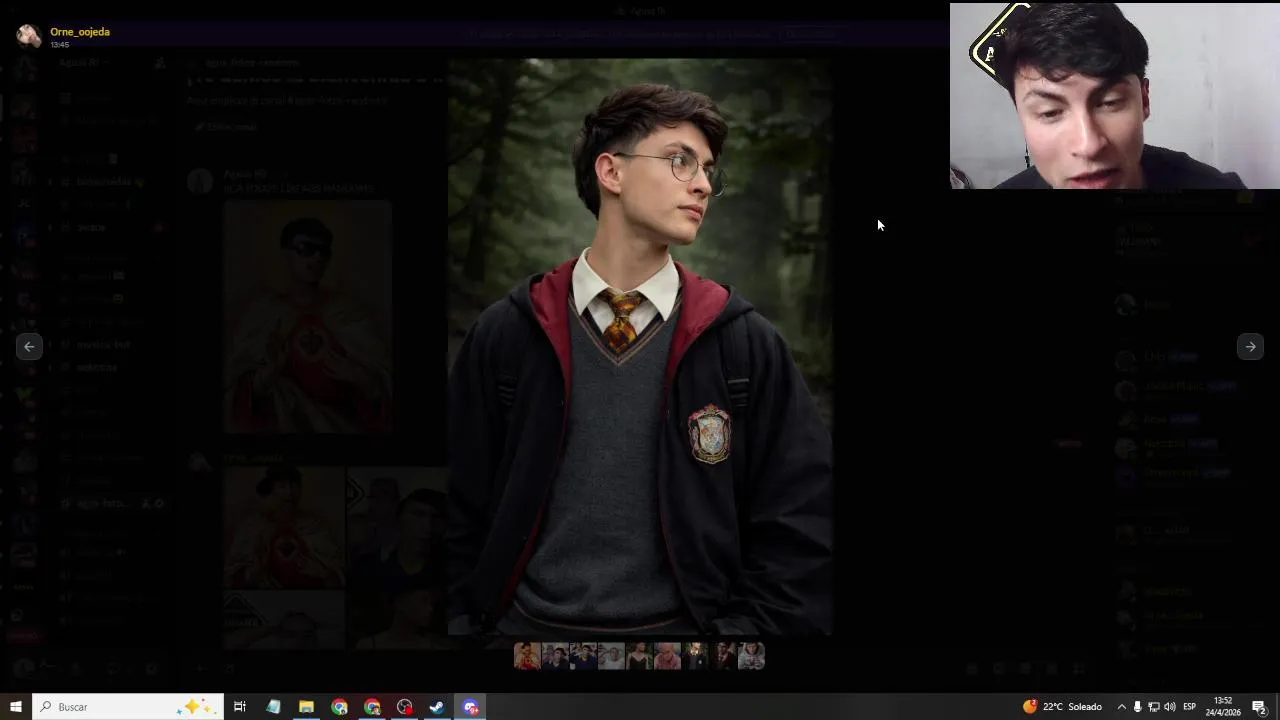Open Discord from the taskbar
The height and width of the screenshot is (720, 1280).
pyautogui.click(x=471, y=707)
